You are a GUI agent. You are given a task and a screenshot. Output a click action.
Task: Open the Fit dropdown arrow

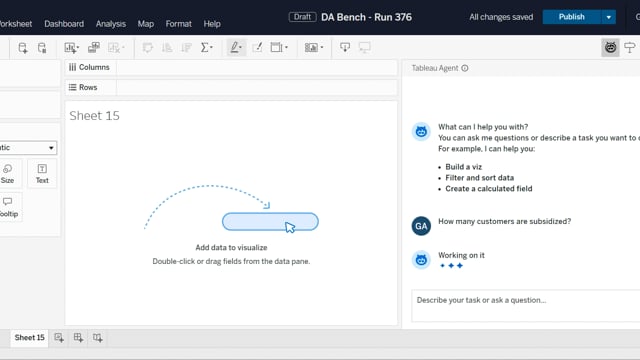pyautogui.click(x=286, y=48)
